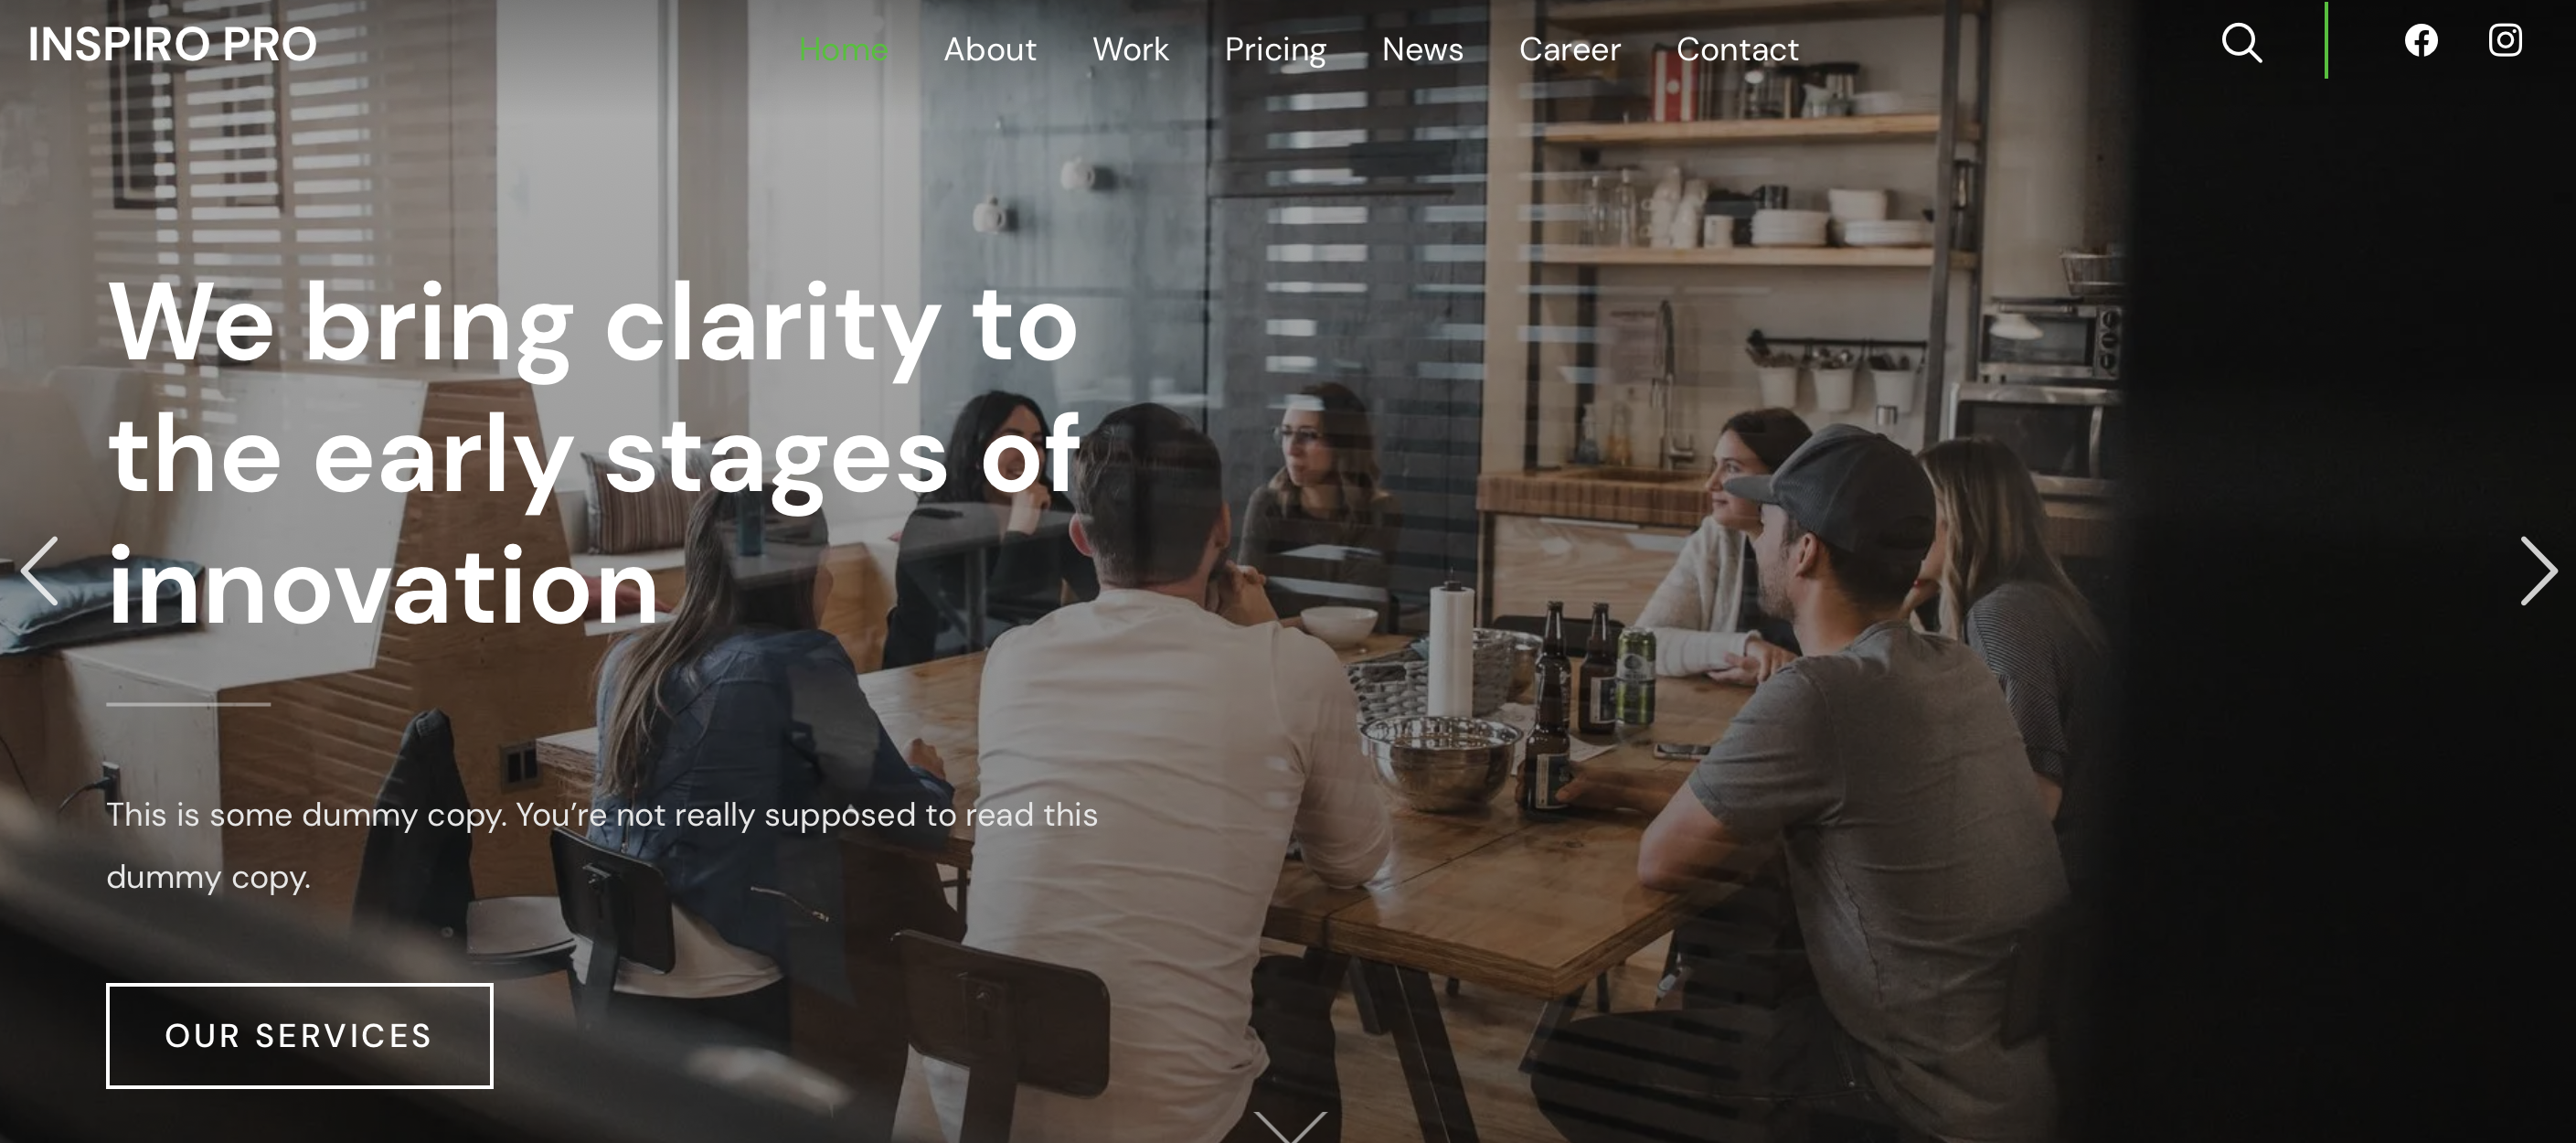Click the hero headline about innovation
The image size is (2576, 1143).
594,454
